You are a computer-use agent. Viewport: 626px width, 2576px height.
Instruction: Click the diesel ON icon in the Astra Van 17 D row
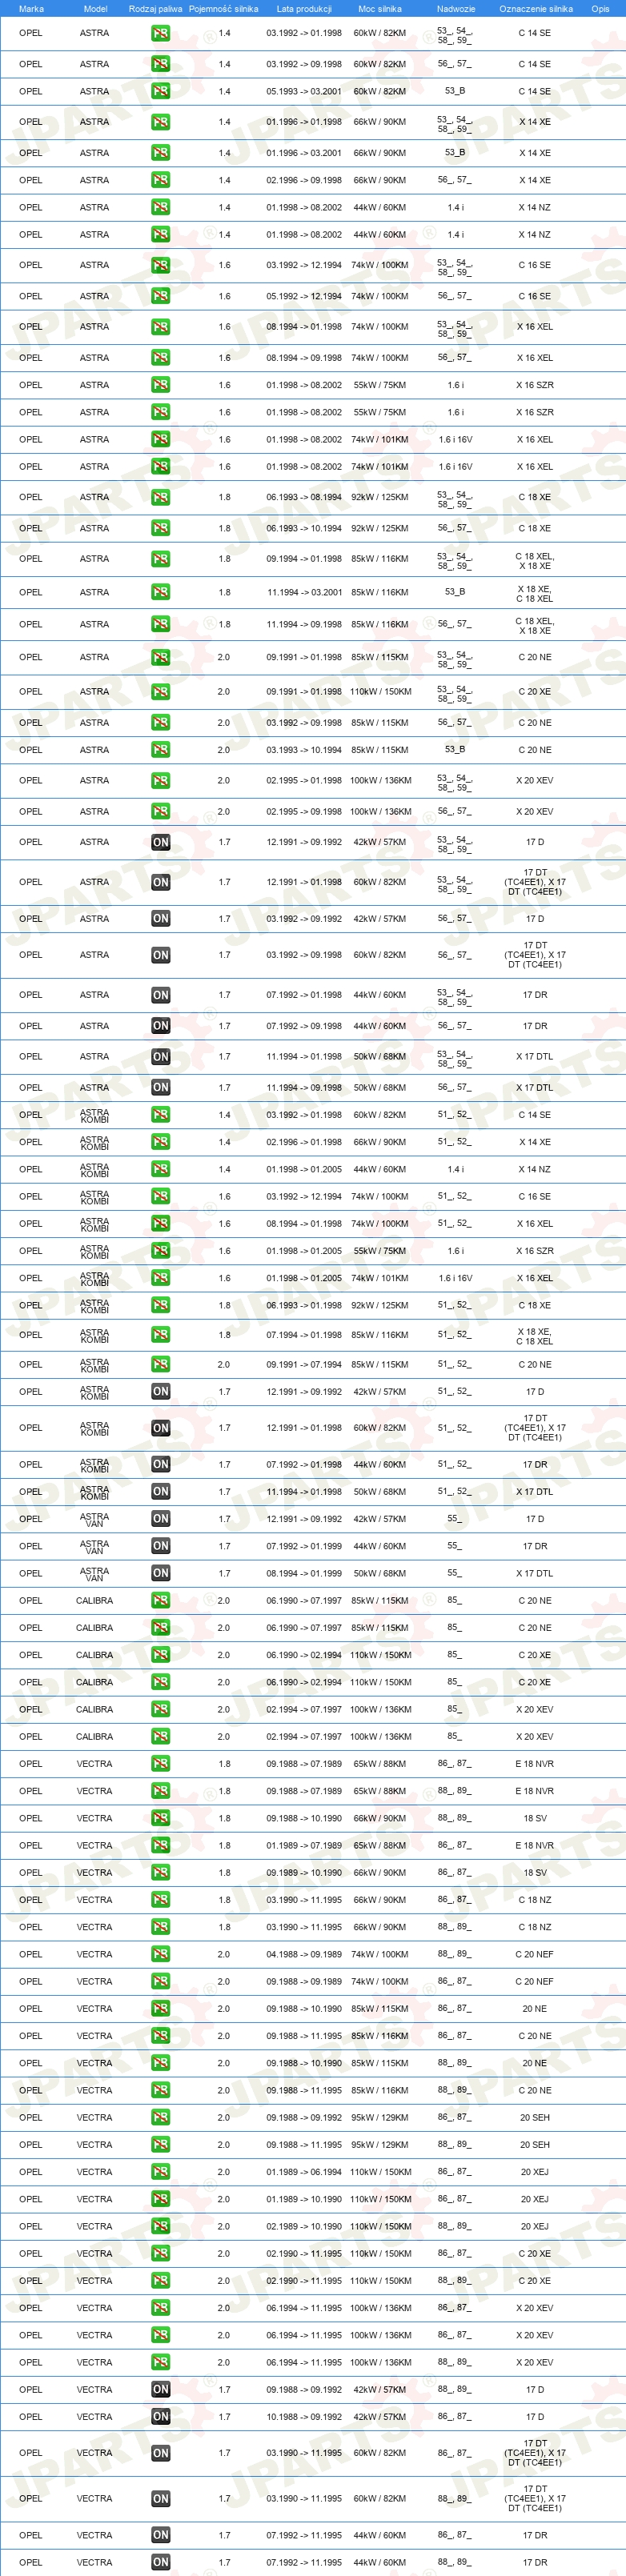(160, 1518)
